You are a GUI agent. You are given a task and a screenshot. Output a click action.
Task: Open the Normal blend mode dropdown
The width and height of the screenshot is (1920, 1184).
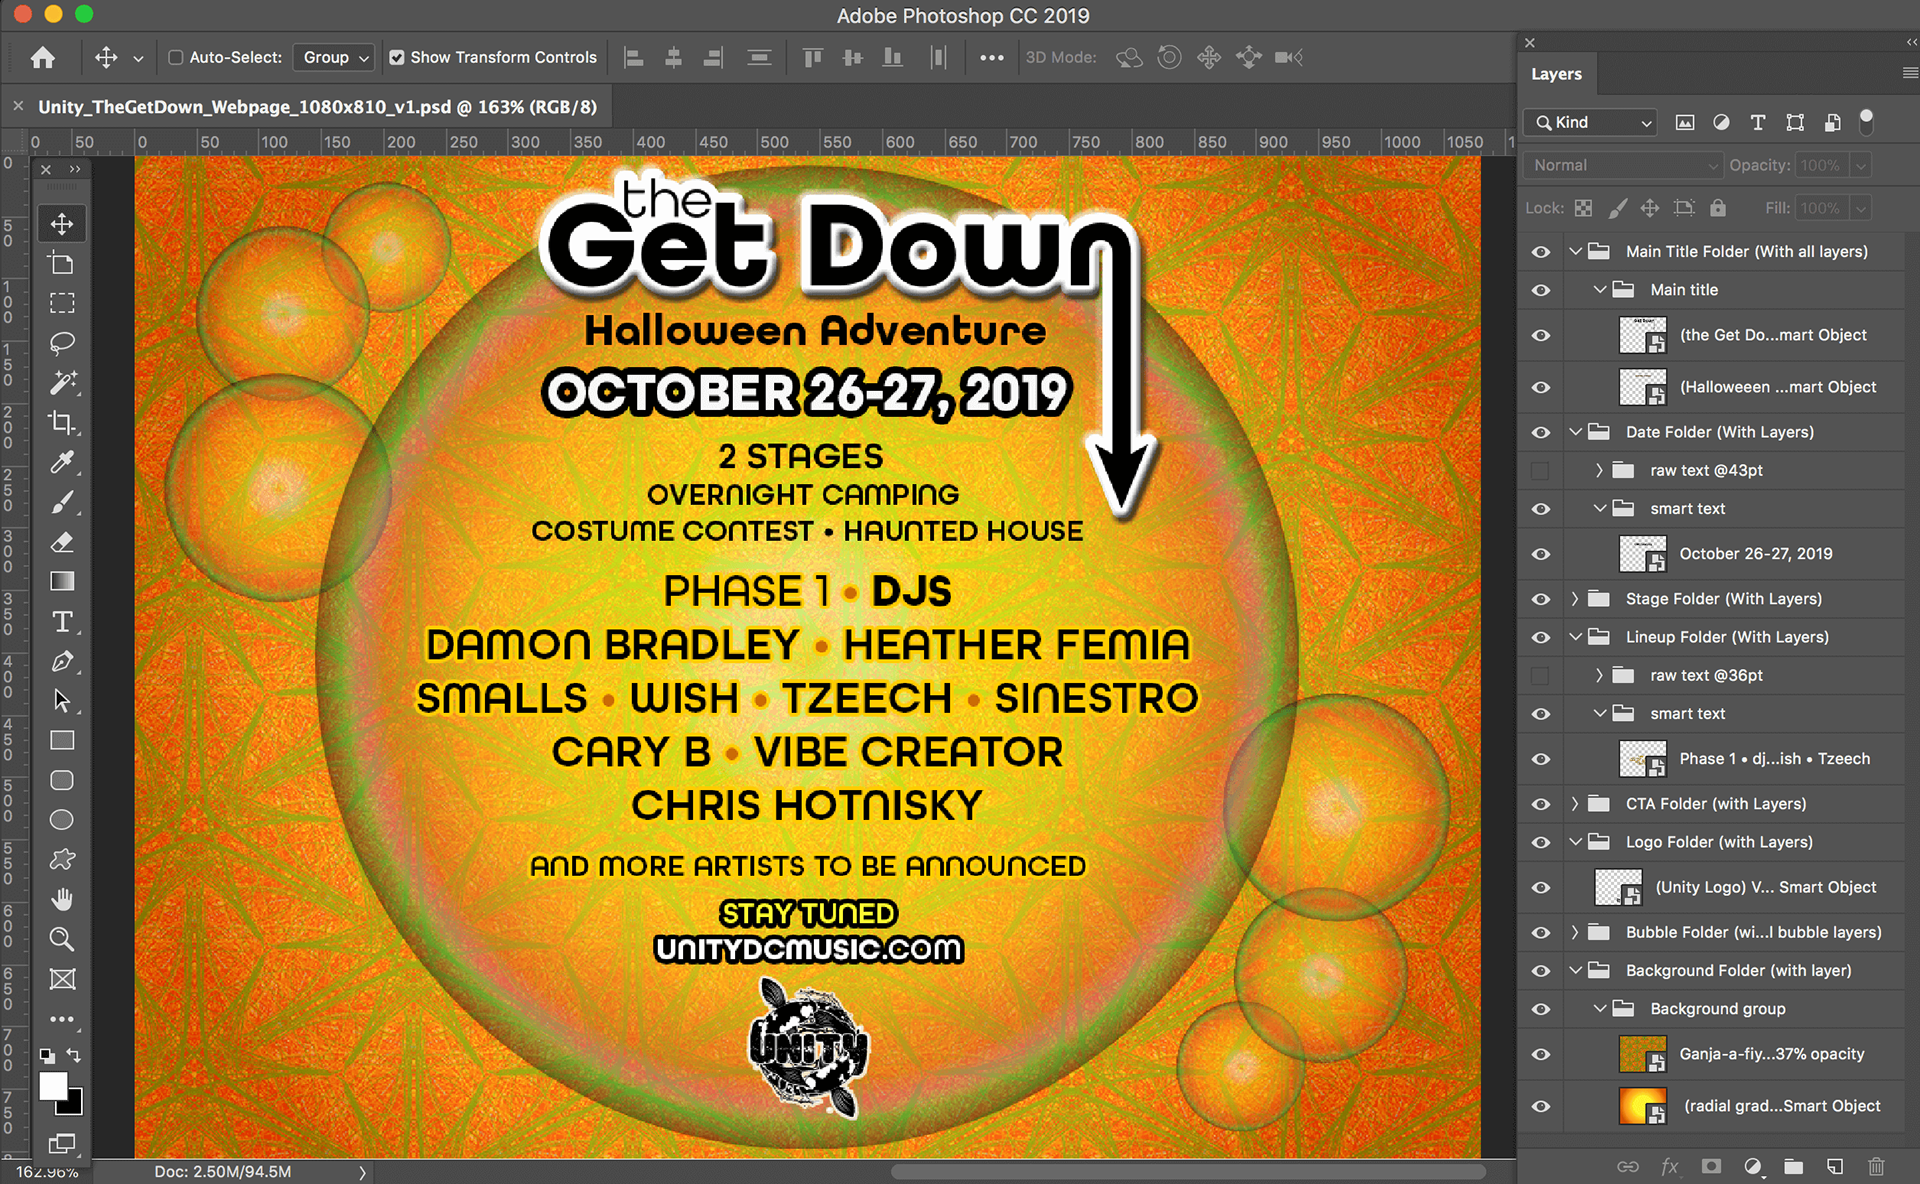(1621, 166)
